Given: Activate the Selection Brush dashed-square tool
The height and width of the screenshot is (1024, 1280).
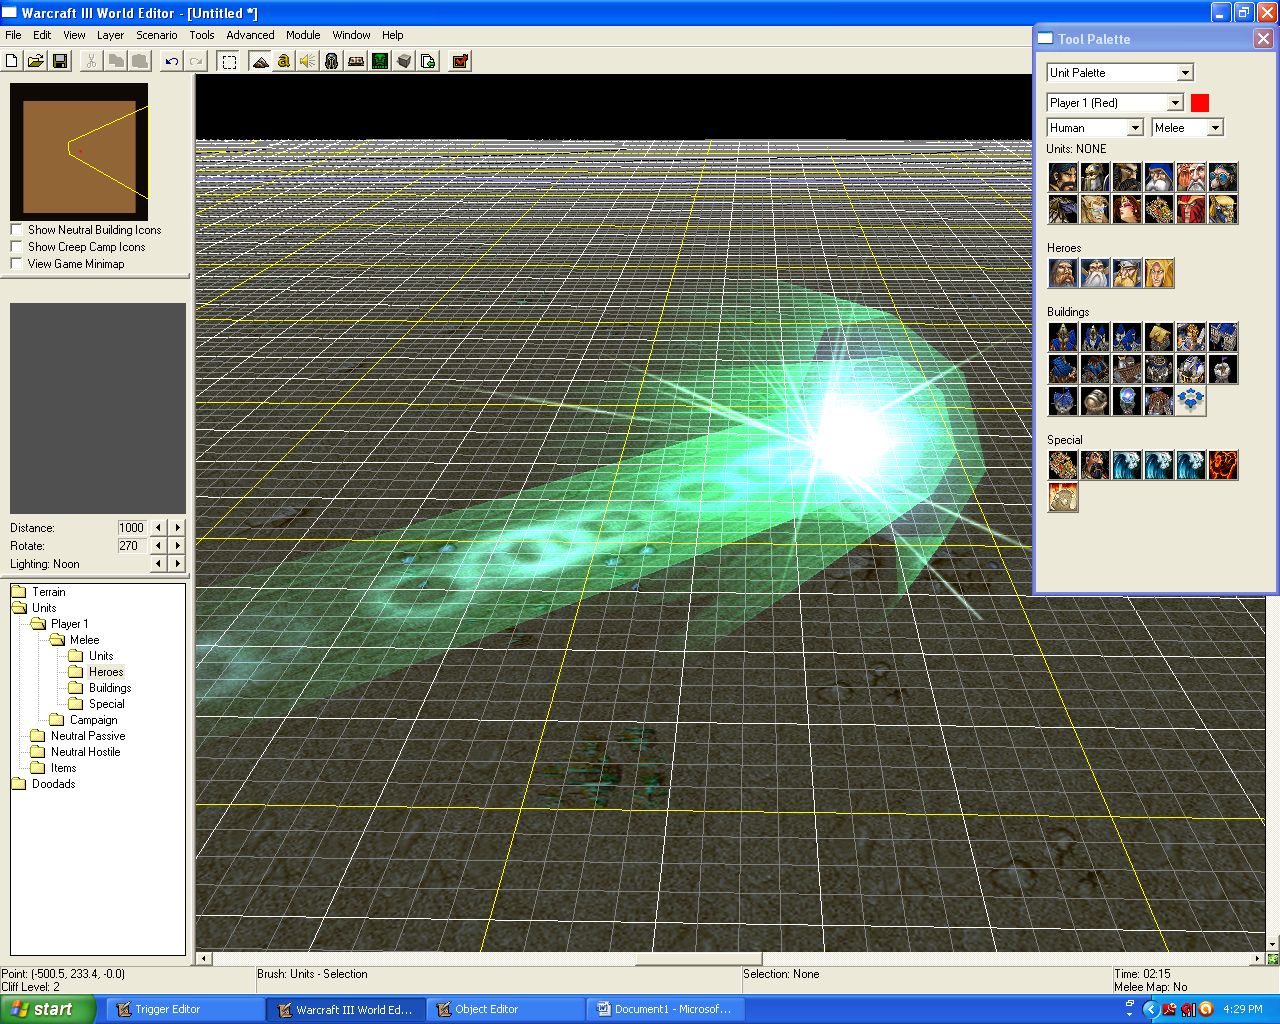Looking at the screenshot, I should coord(229,61).
